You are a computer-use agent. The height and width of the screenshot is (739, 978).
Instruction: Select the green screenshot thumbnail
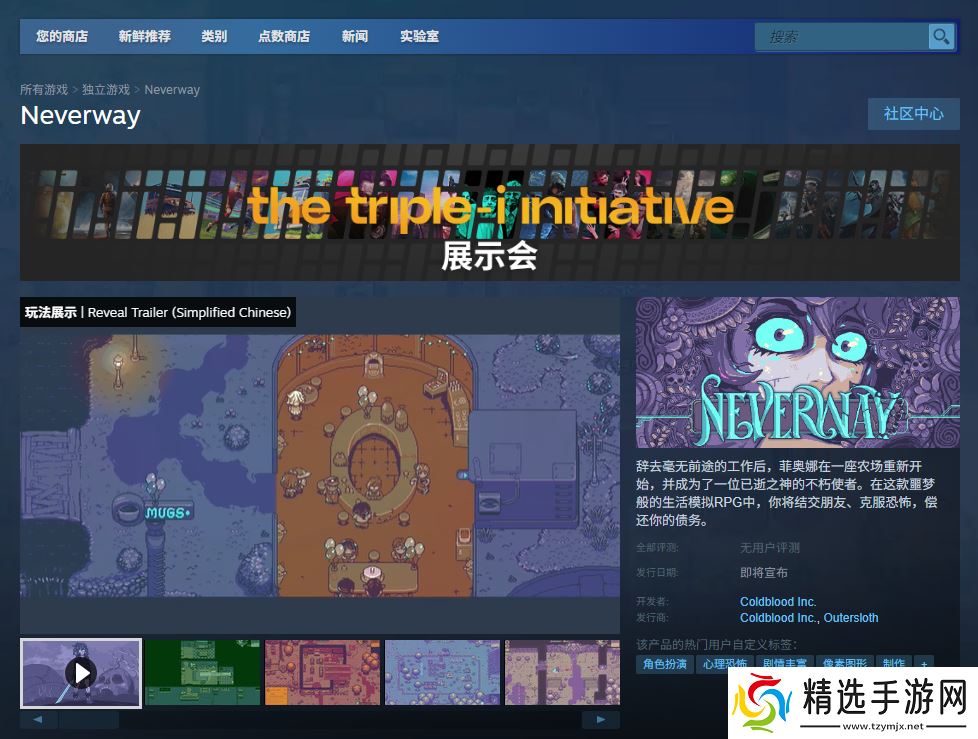point(202,672)
